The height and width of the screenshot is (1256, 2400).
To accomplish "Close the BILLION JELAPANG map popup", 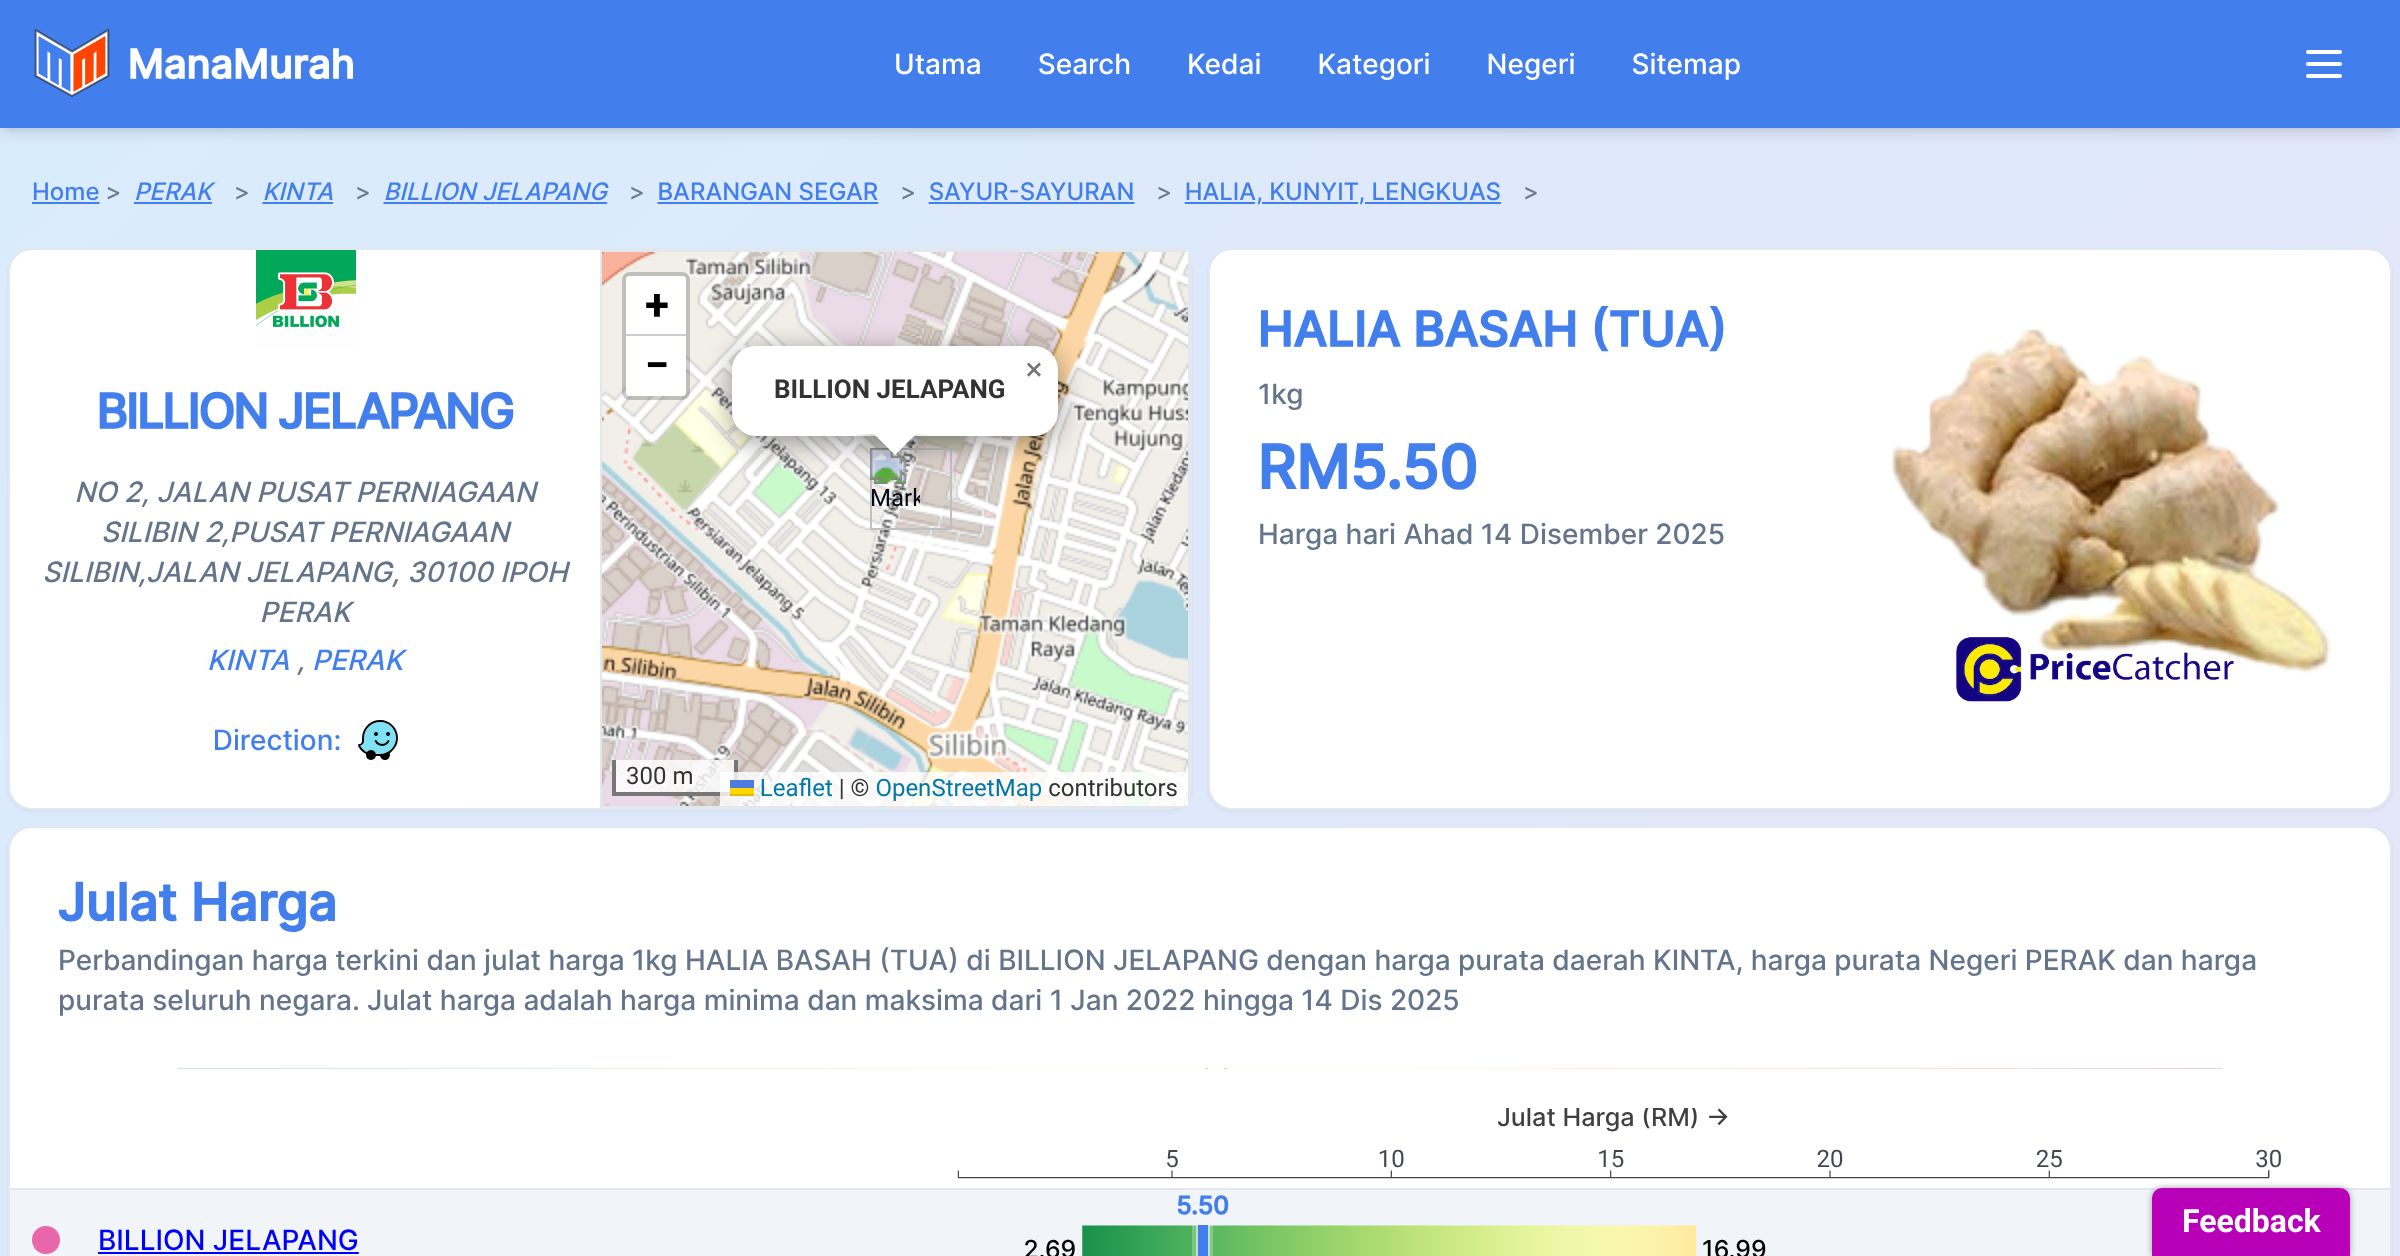I will [x=1033, y=370].
